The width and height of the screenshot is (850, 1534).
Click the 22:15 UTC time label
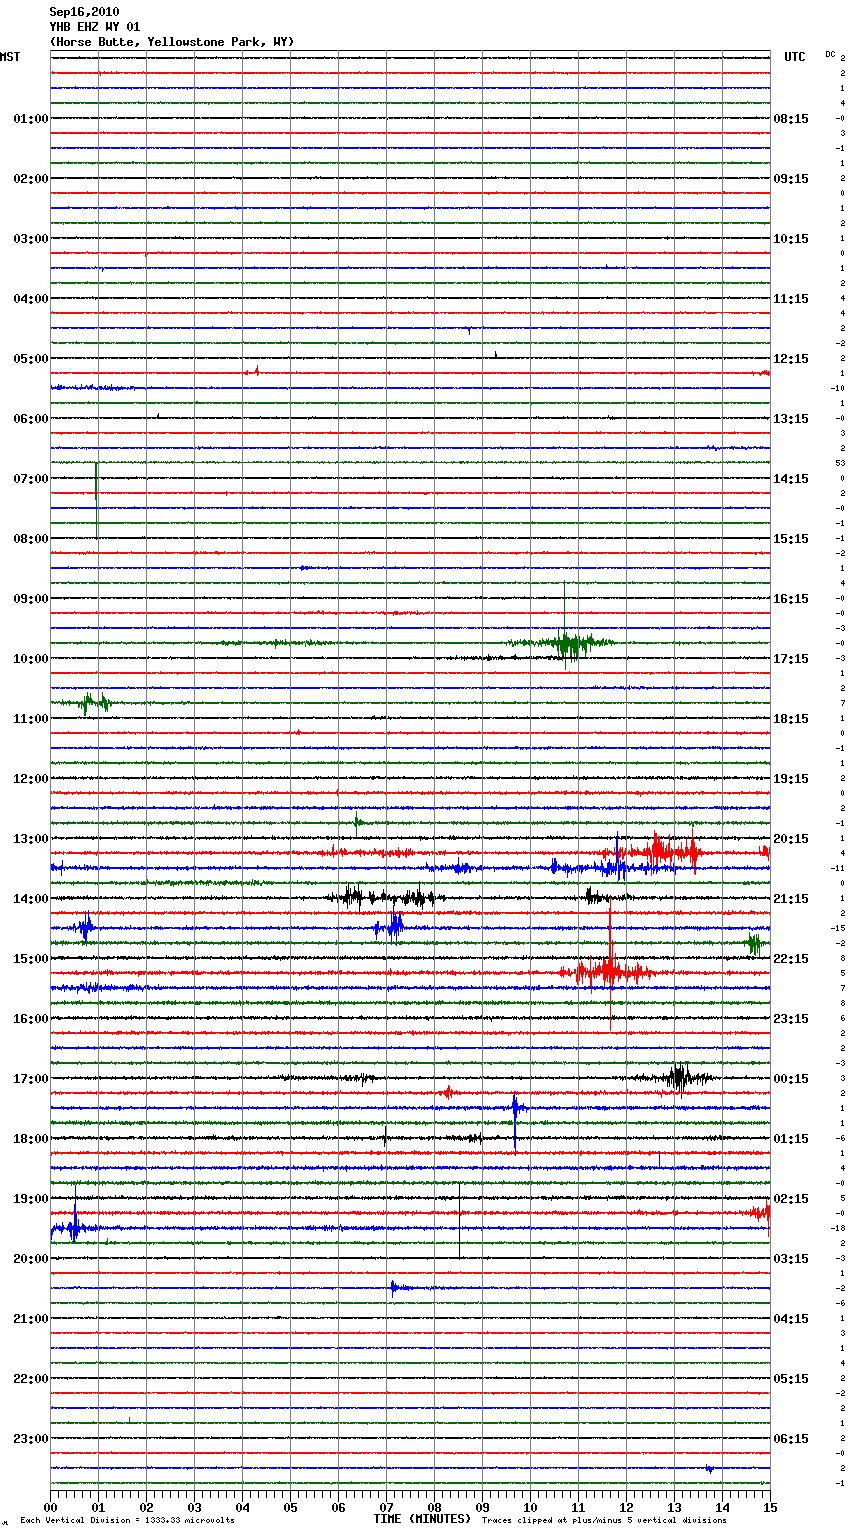click(791, 959)
